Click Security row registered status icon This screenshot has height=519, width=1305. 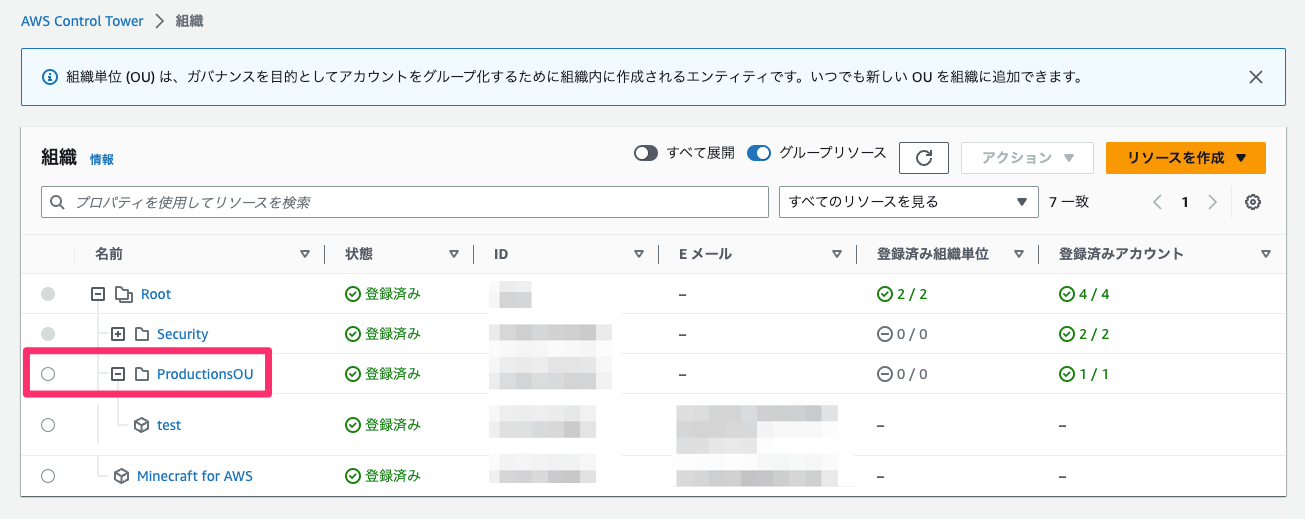click(352, 334)
